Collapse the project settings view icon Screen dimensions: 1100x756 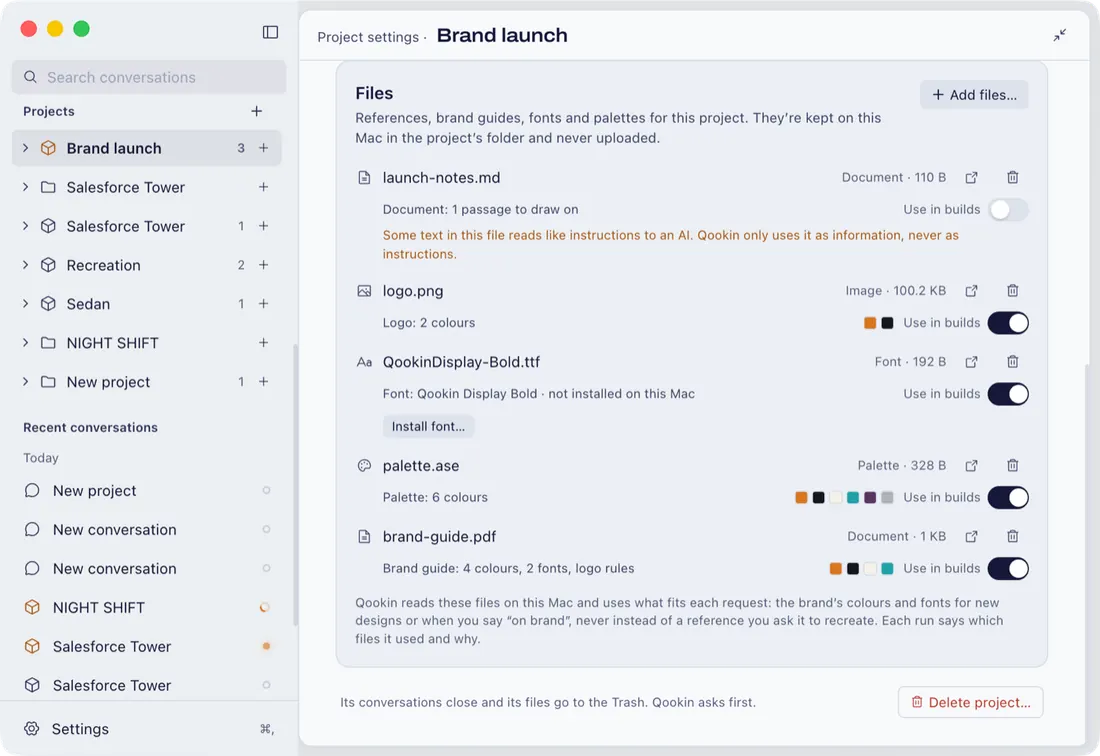pyautogui.click(x=1059, y=35)
